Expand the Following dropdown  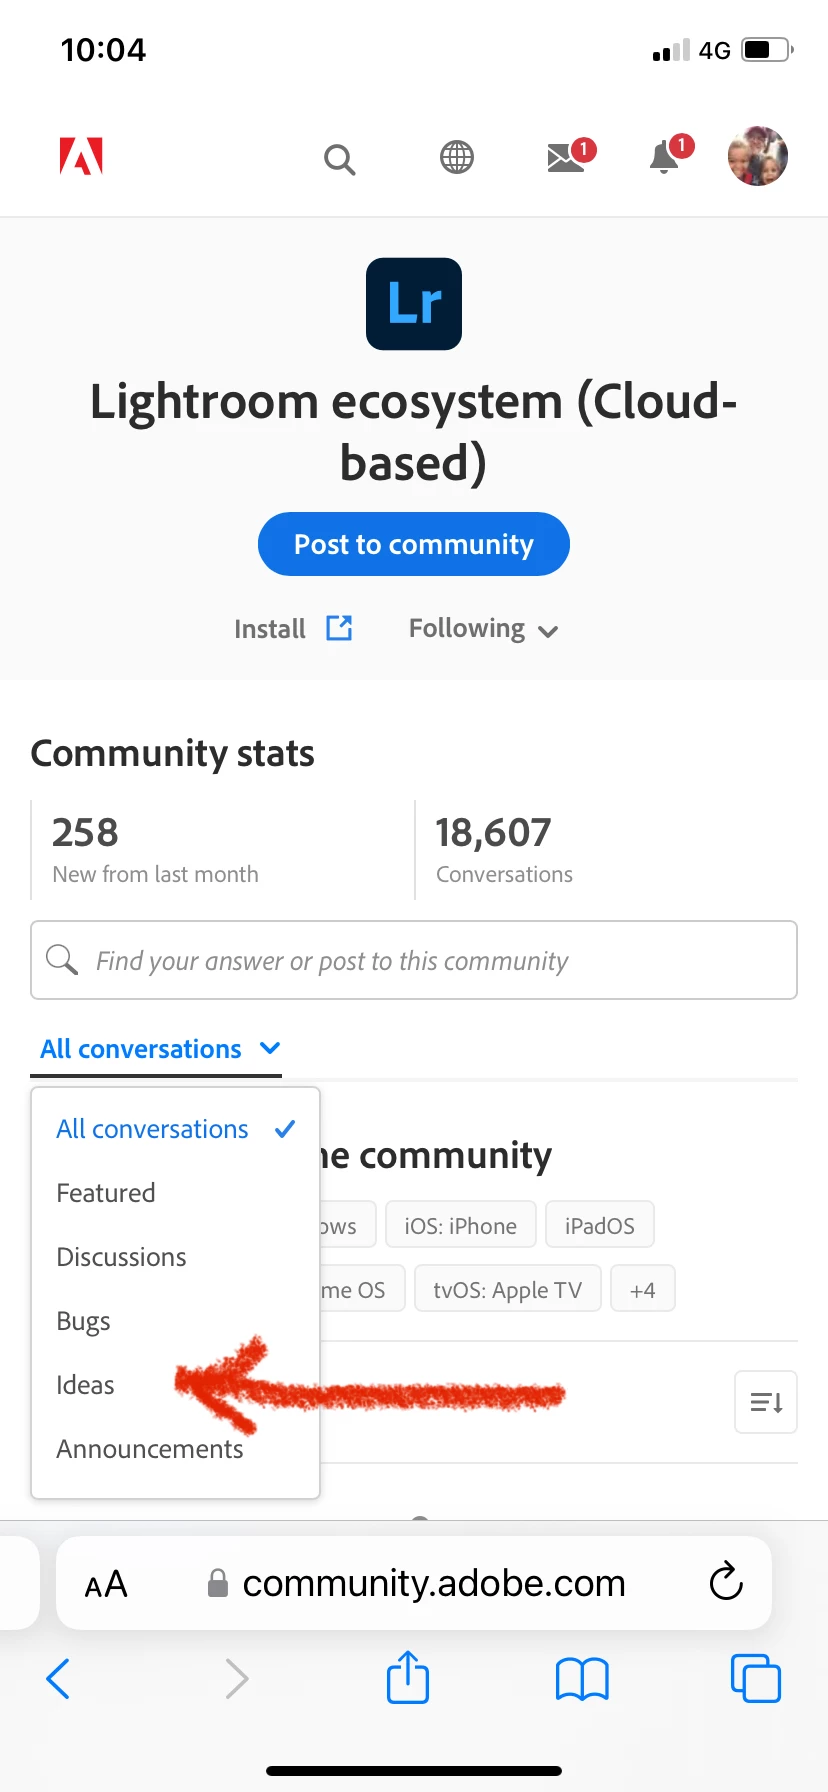pos(483,629)
